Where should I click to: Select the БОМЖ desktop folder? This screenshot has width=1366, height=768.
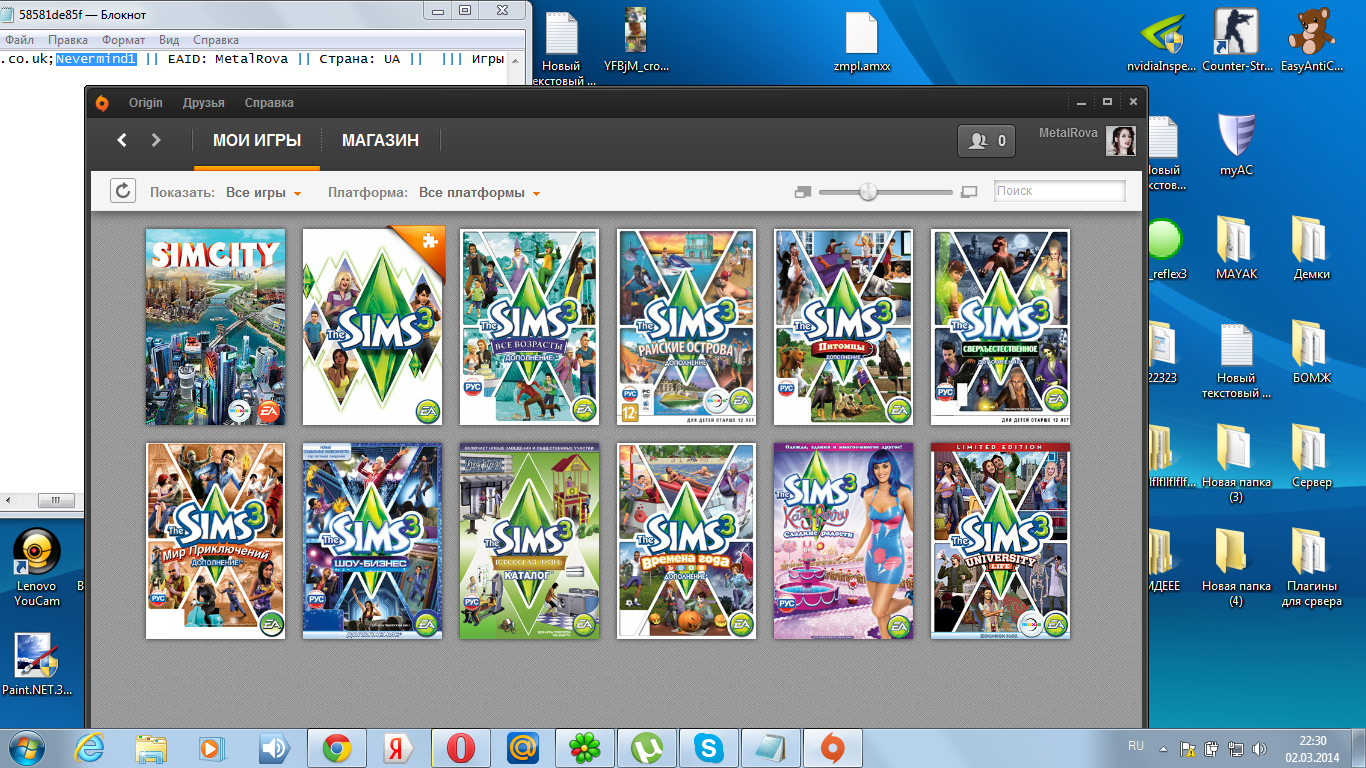[1311, 351]
